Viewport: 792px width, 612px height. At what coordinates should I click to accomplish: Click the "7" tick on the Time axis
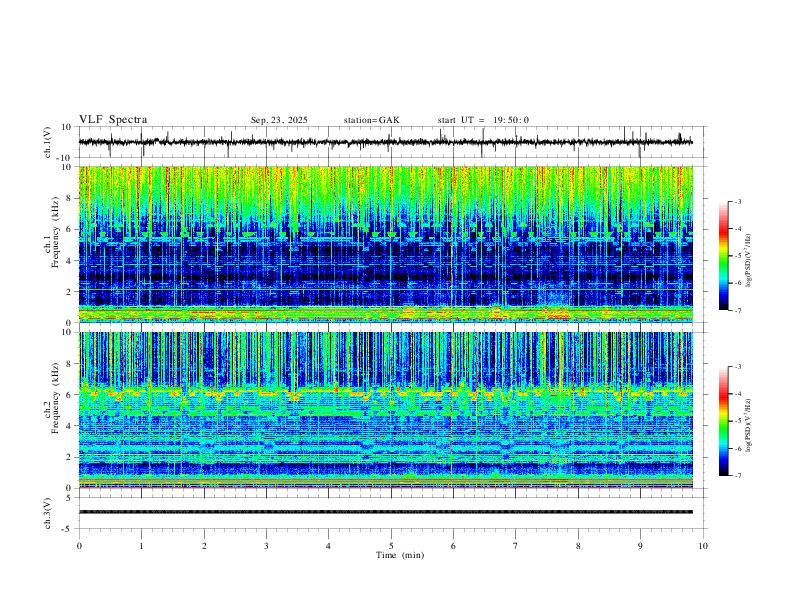pyautogui.click(x=516, y=546)
